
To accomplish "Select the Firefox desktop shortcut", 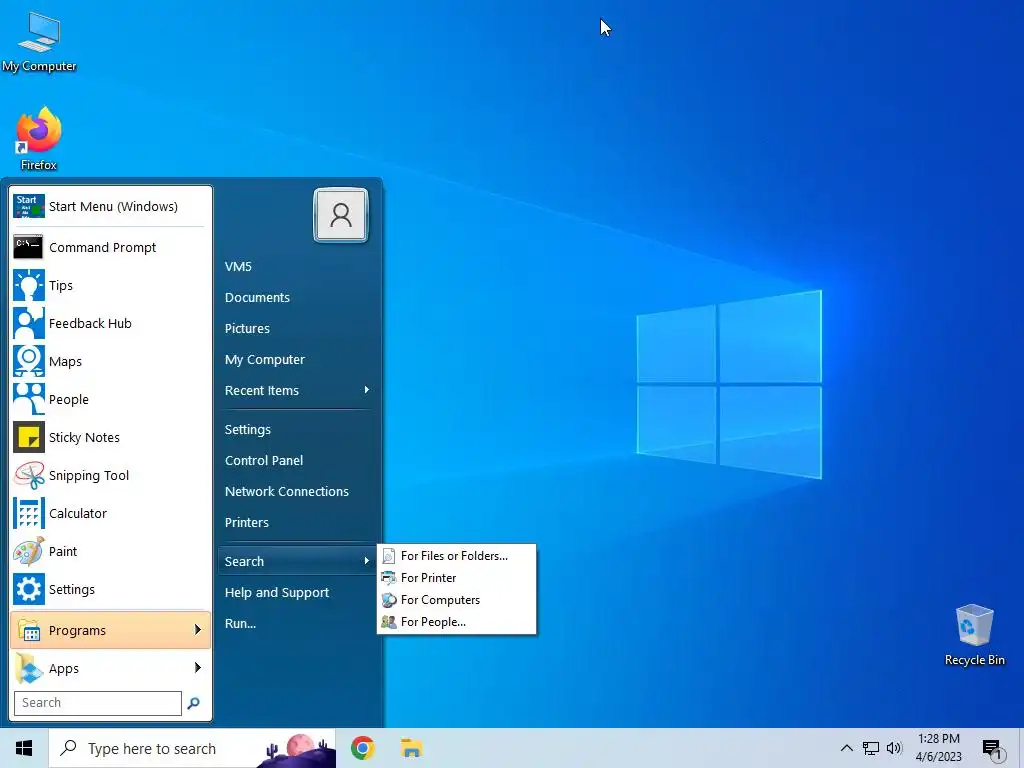I will coord(39,139).
